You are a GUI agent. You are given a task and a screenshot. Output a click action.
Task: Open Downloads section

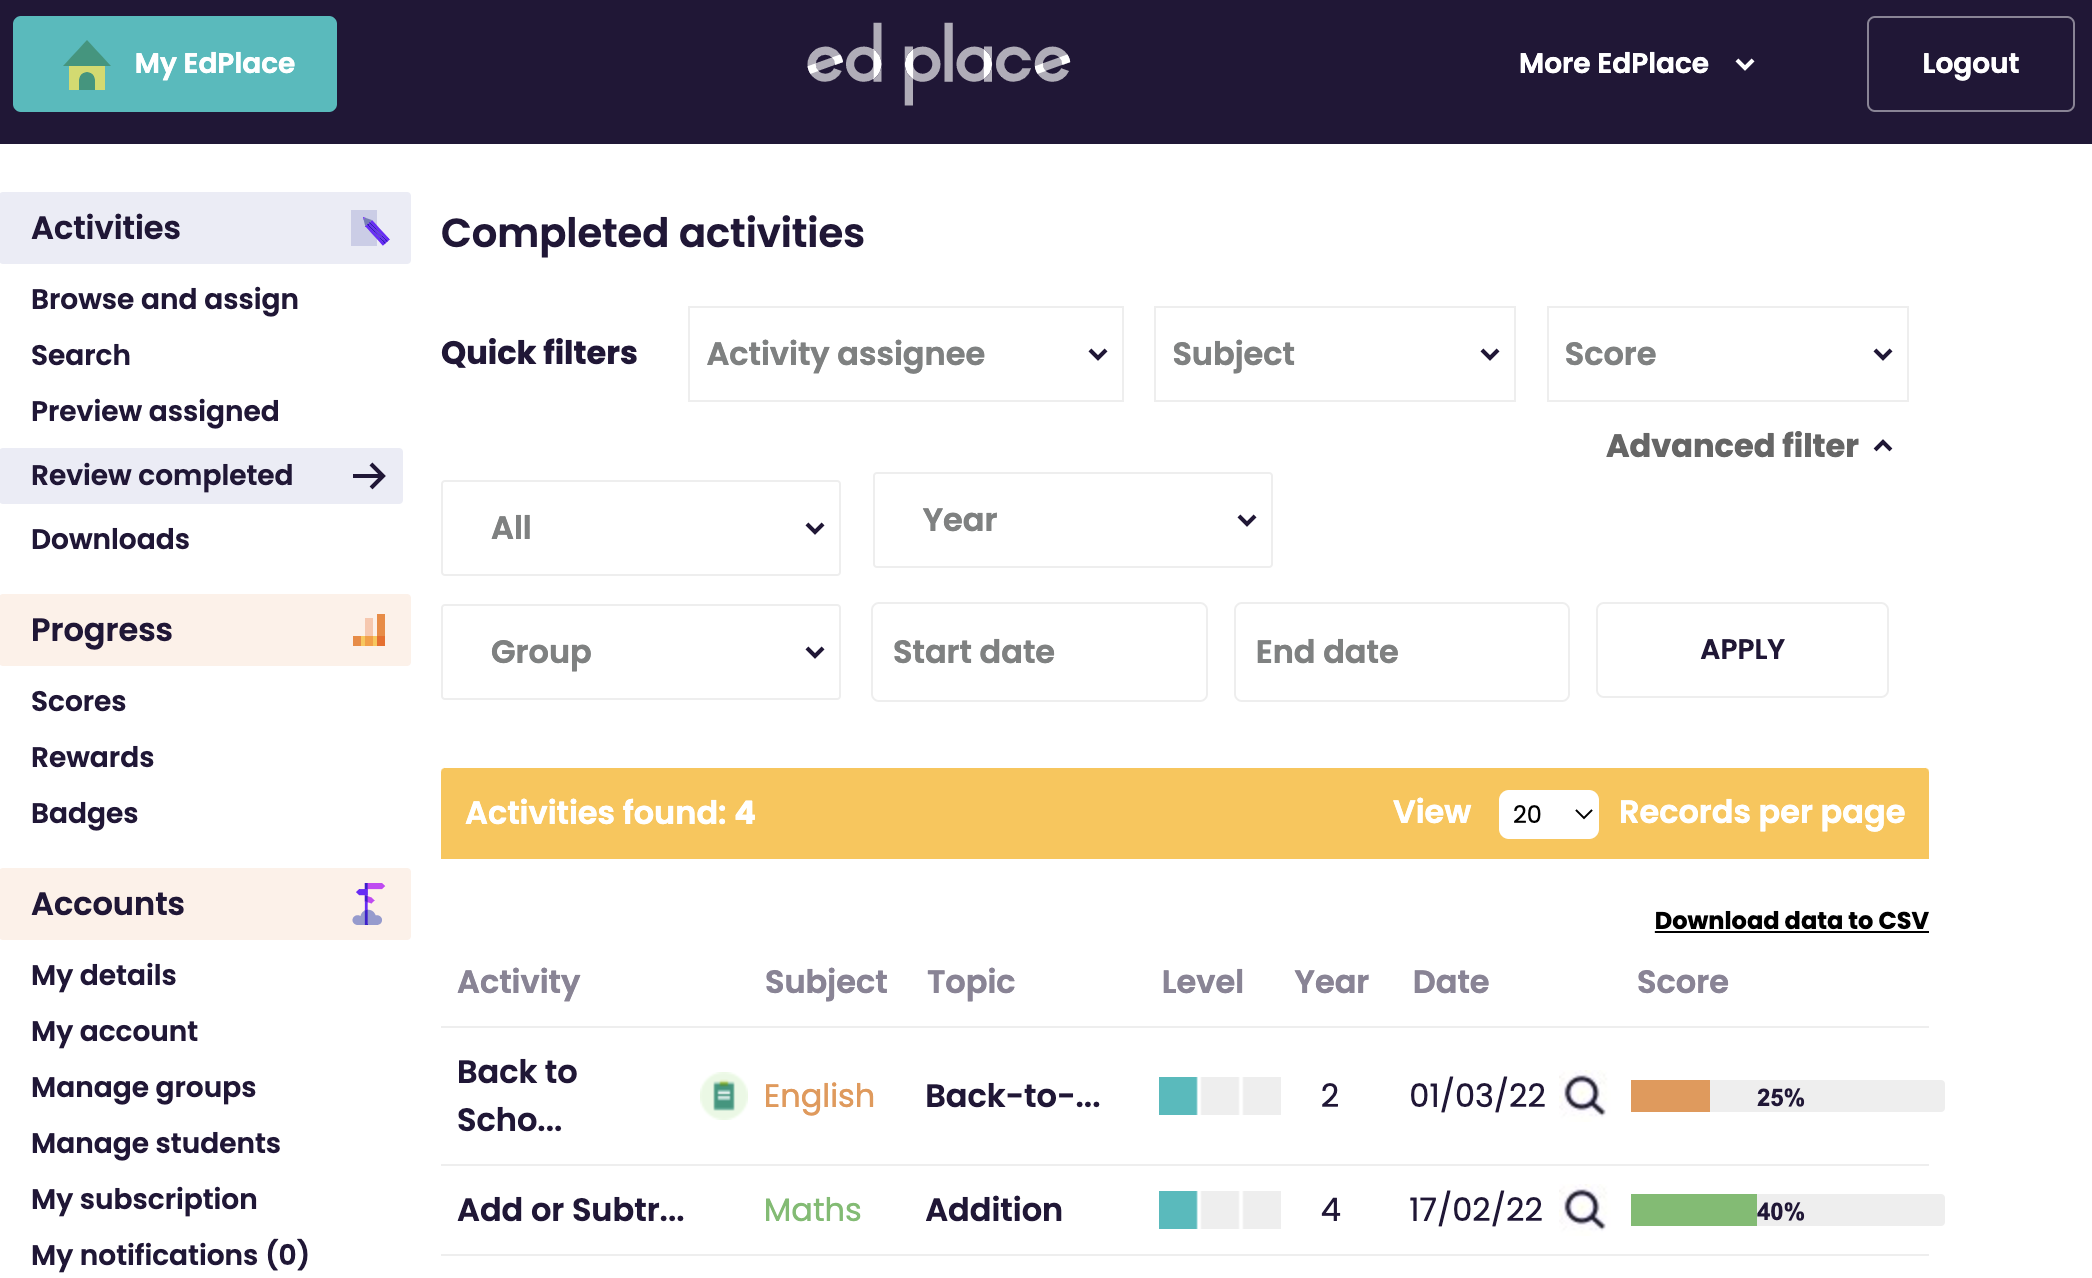[110, 540]
